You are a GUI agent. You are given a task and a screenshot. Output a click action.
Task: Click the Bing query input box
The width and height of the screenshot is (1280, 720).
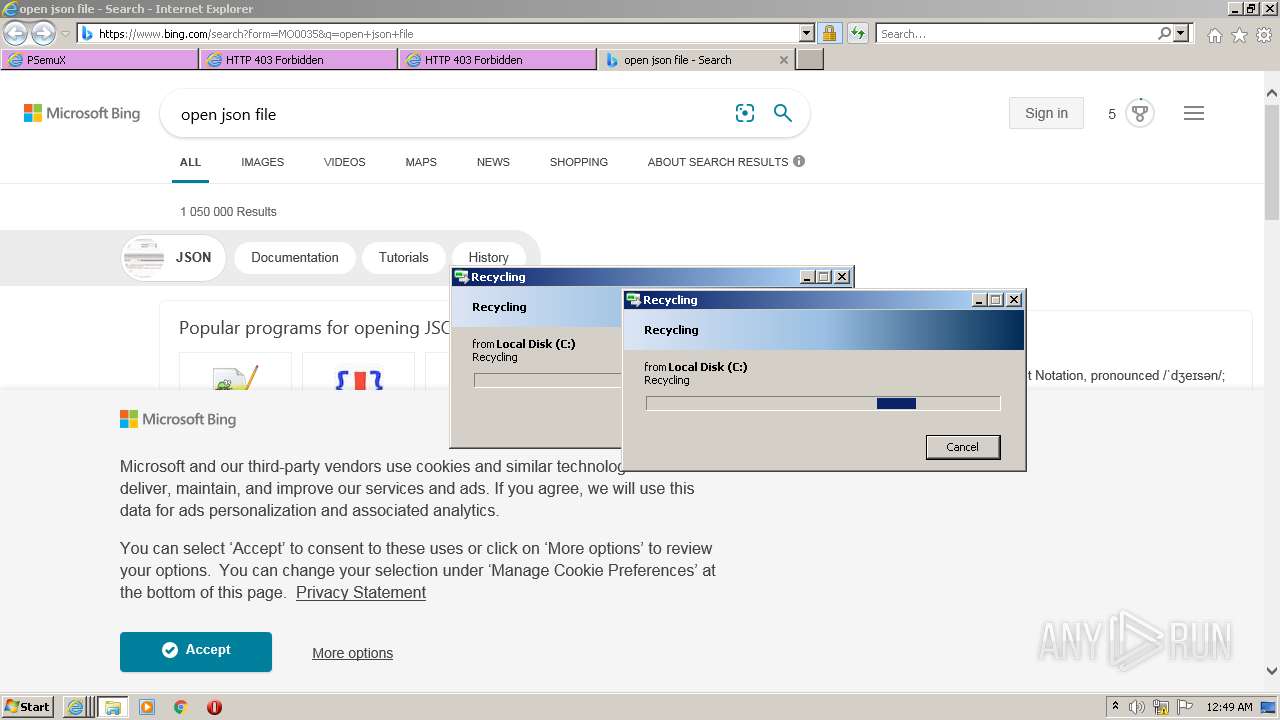[x=450, y=114]
